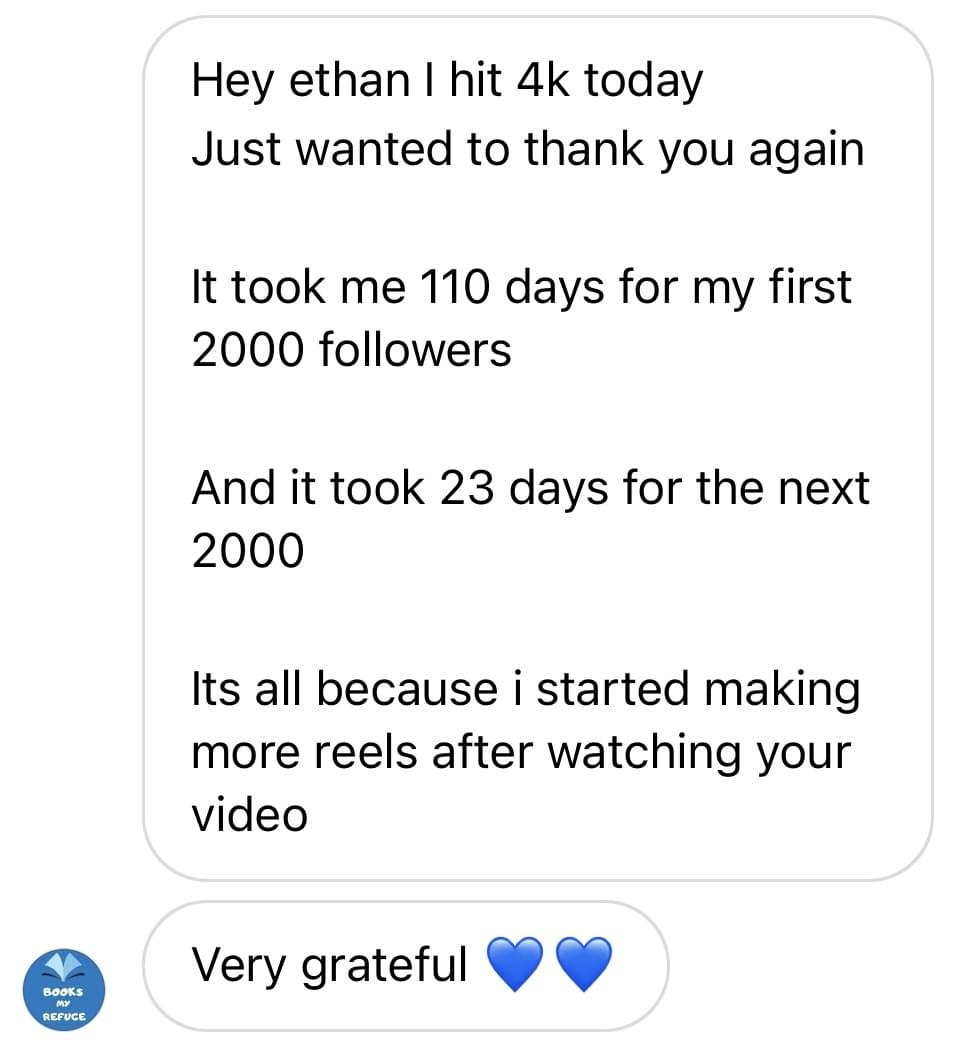The width and height of the screenshot is (953, 1049).
Task: Click the "Its all because i started making" line
Action: click(525, 690)
